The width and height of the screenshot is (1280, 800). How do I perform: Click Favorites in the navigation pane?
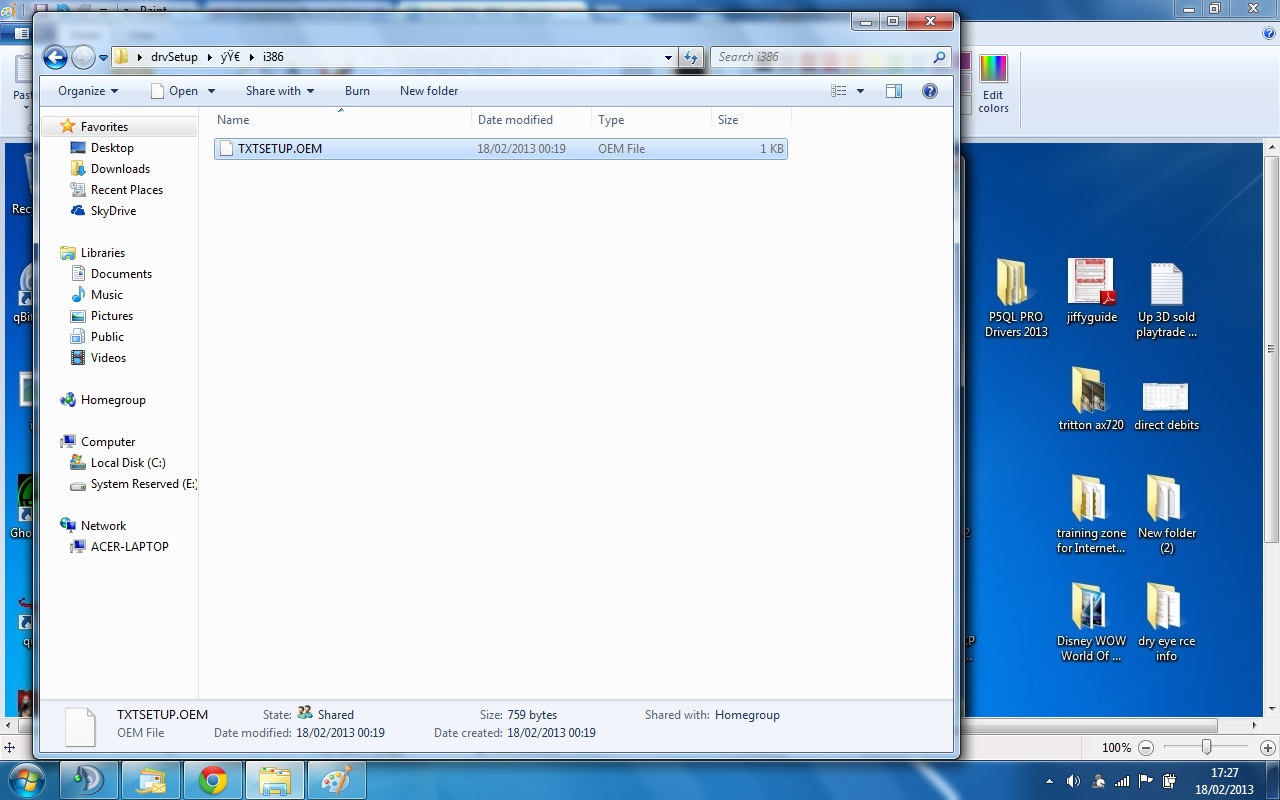[104, 127]
